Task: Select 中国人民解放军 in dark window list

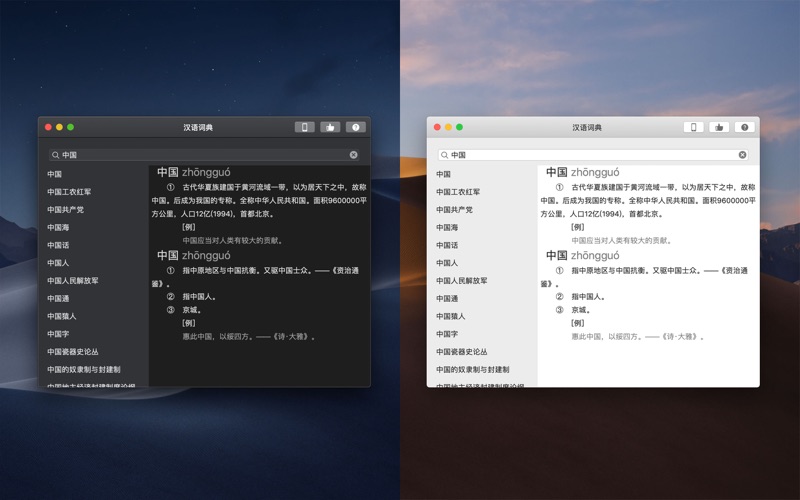Action: 73,281
